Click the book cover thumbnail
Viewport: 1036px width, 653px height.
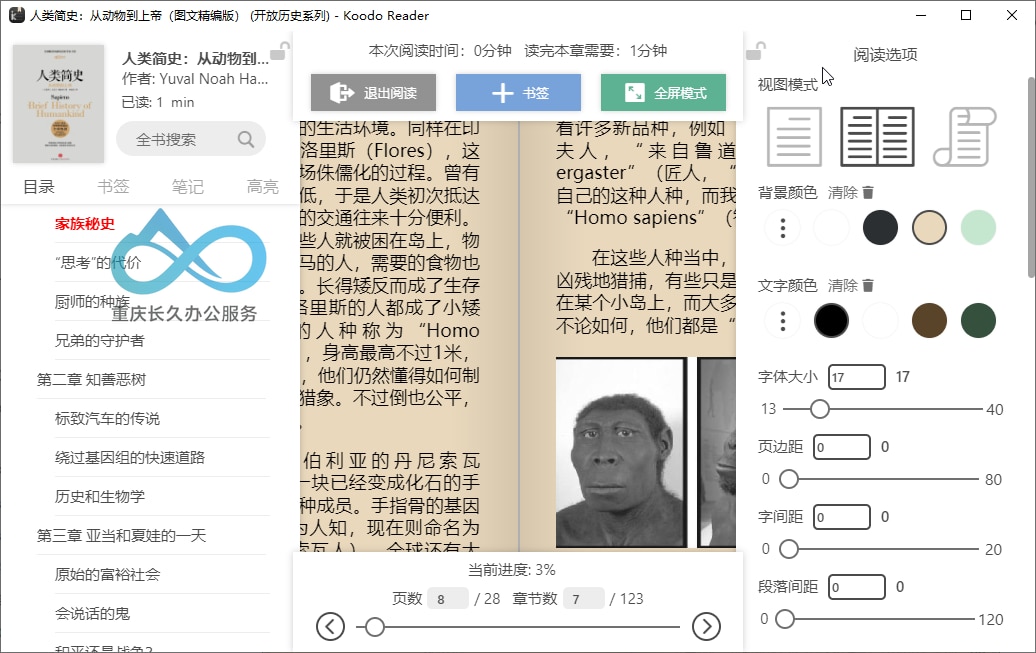pos(58,104)
